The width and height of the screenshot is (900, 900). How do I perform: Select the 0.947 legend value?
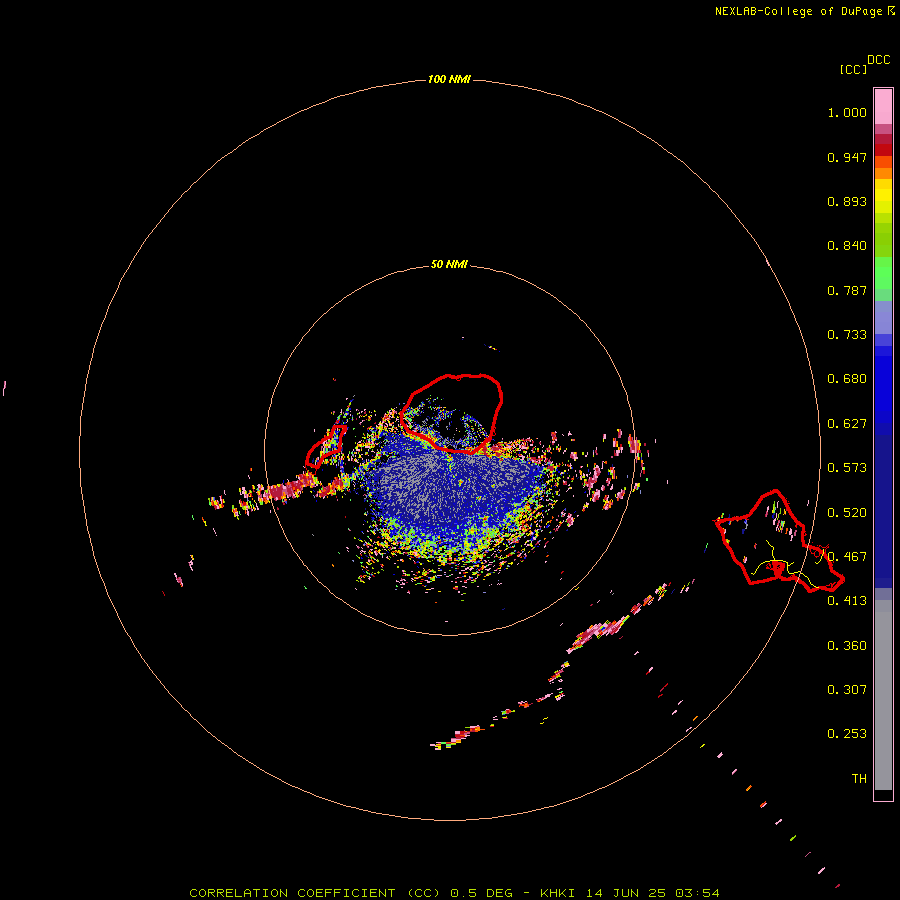click(847, 157)
